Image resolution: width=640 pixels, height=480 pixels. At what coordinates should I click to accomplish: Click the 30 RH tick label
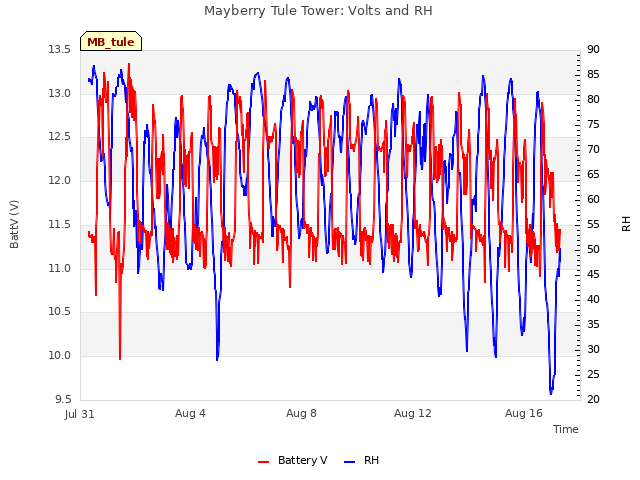tap(593, 349)
